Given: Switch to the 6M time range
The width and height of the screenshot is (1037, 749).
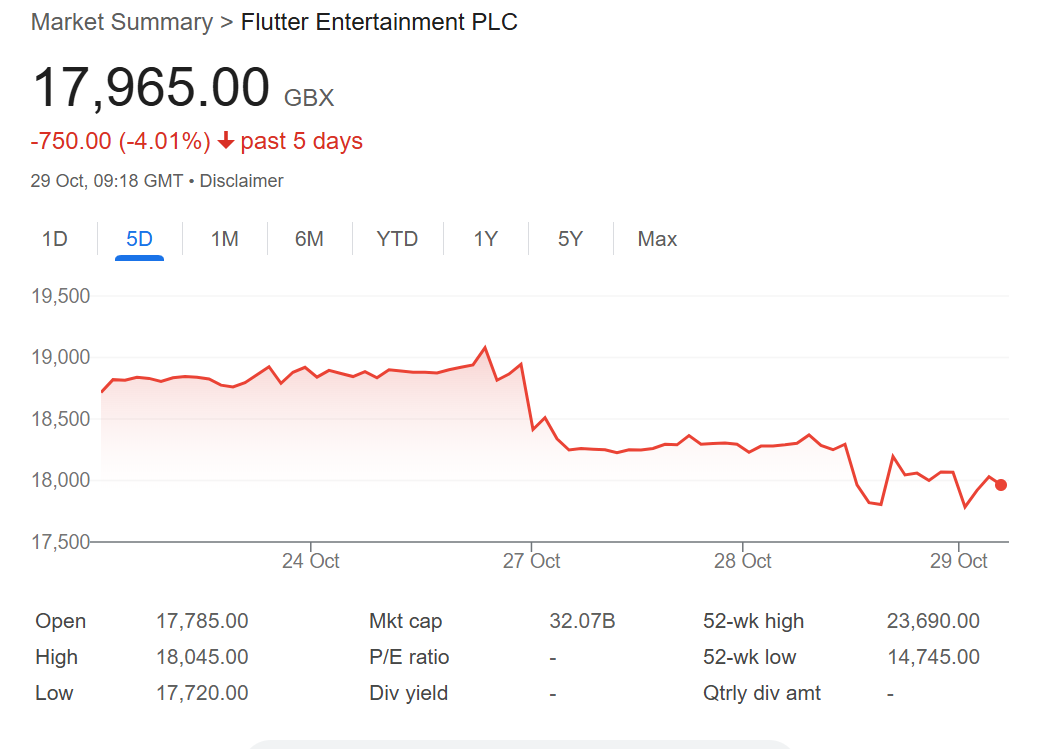Looking at the screenshot, I should click(x=310, y=238).
